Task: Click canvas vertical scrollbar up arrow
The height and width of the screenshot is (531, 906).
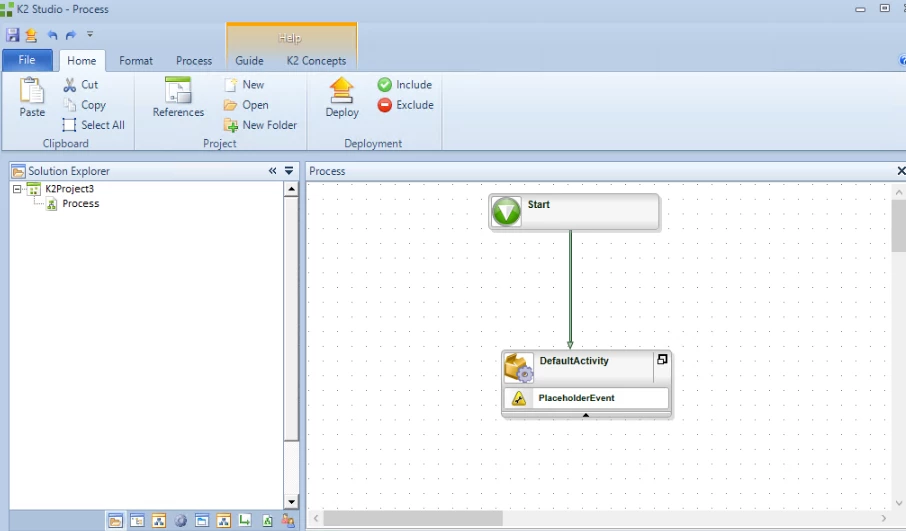Action: 899,191
